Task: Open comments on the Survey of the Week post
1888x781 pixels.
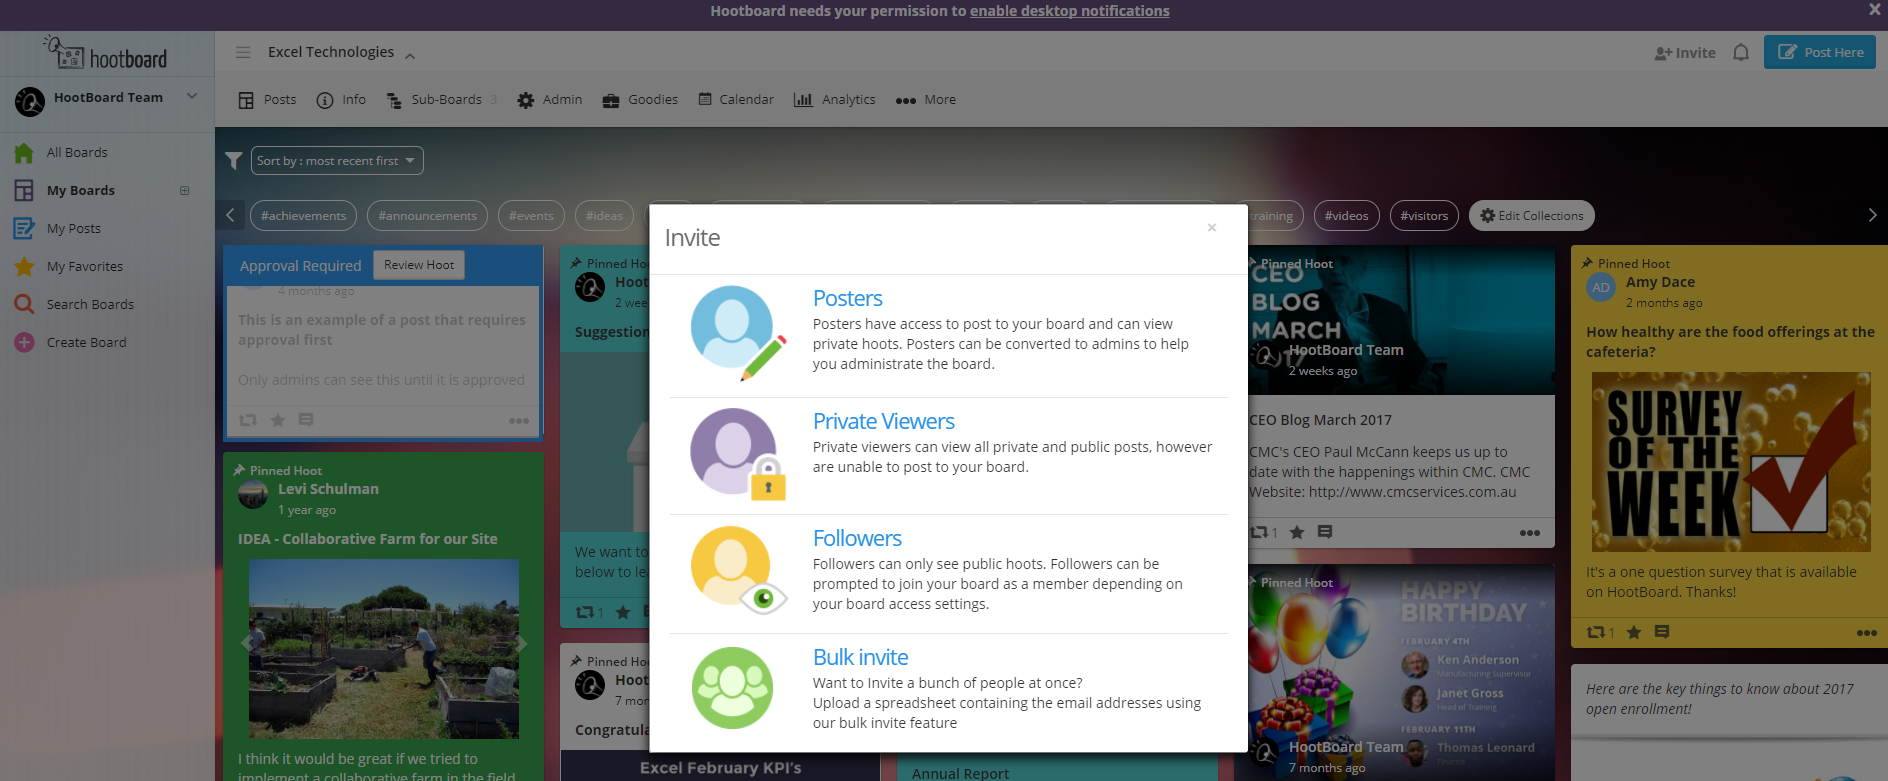Action: [1662, 632]
